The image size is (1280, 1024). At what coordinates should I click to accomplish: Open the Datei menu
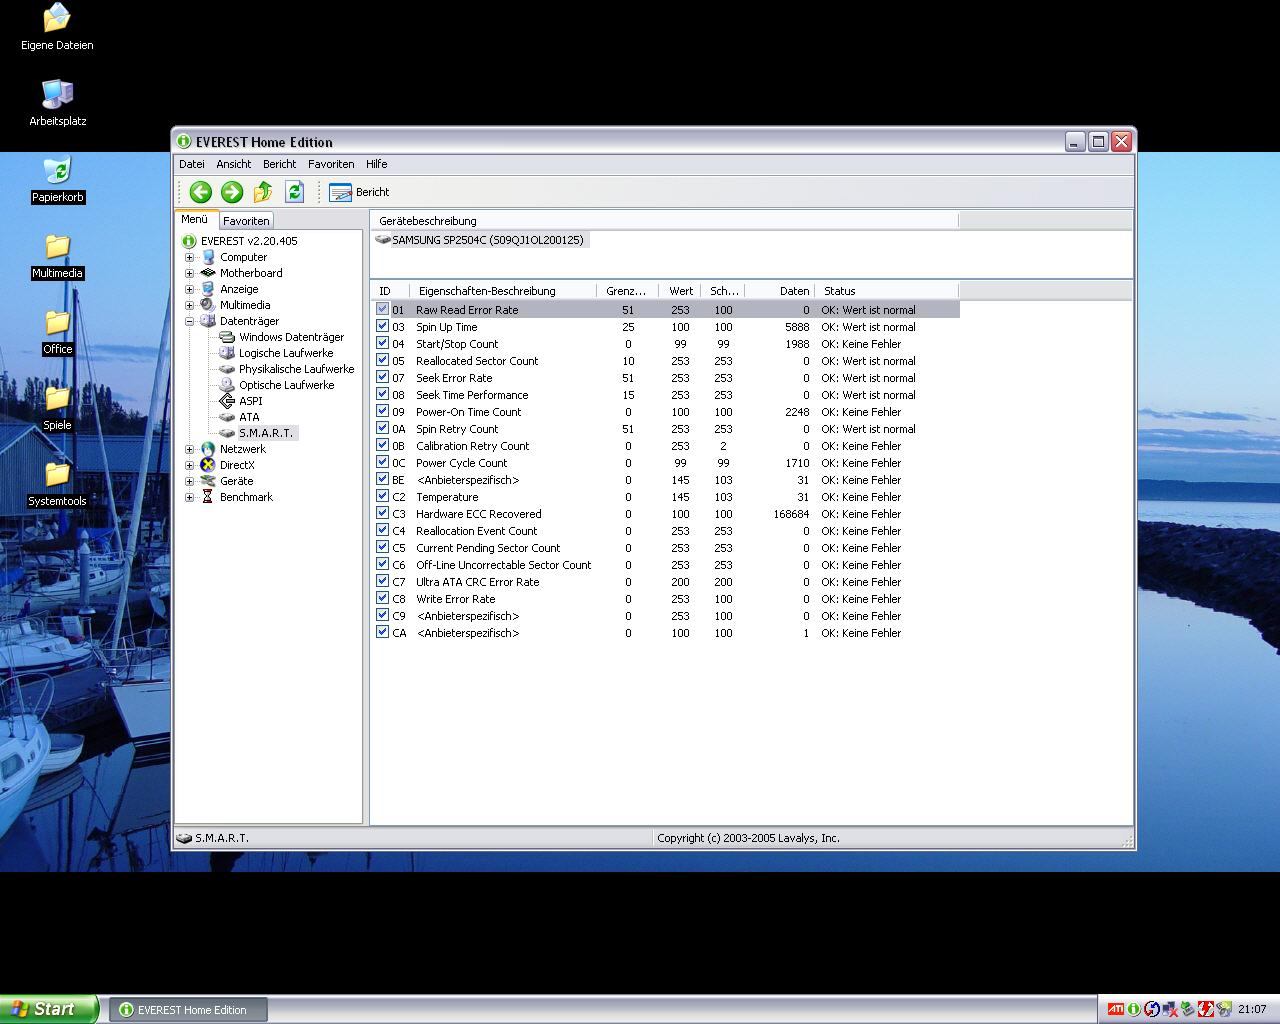click(191, 164)
